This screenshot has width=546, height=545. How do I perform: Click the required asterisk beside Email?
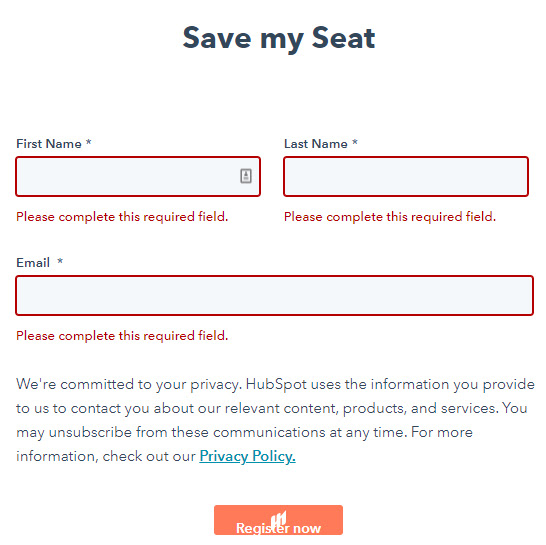[60, 261]
